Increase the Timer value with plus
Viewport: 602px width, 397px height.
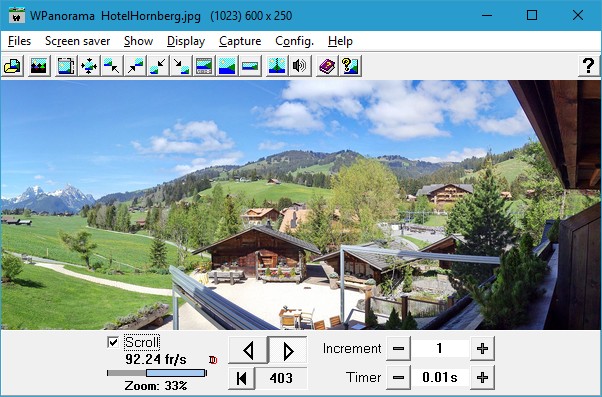(x=482, y=378)
